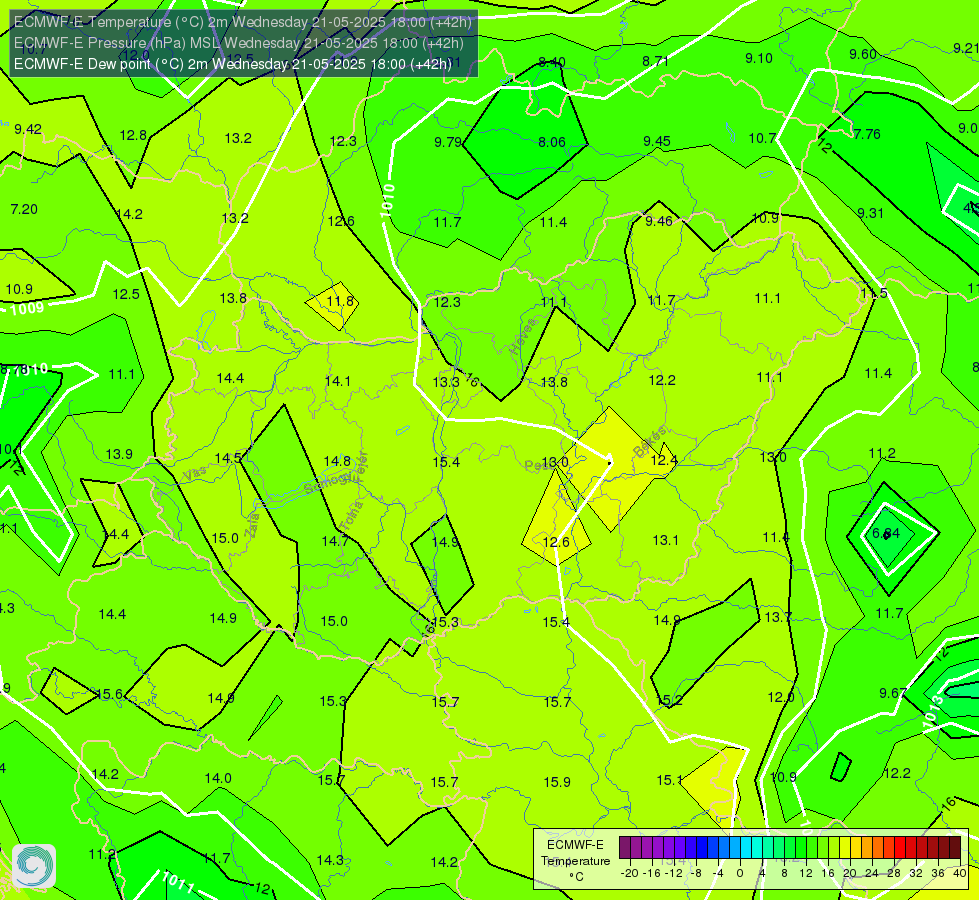Click the 13.9 temperature value
Viewport: 979px width, 900px height.
[119, 453]
